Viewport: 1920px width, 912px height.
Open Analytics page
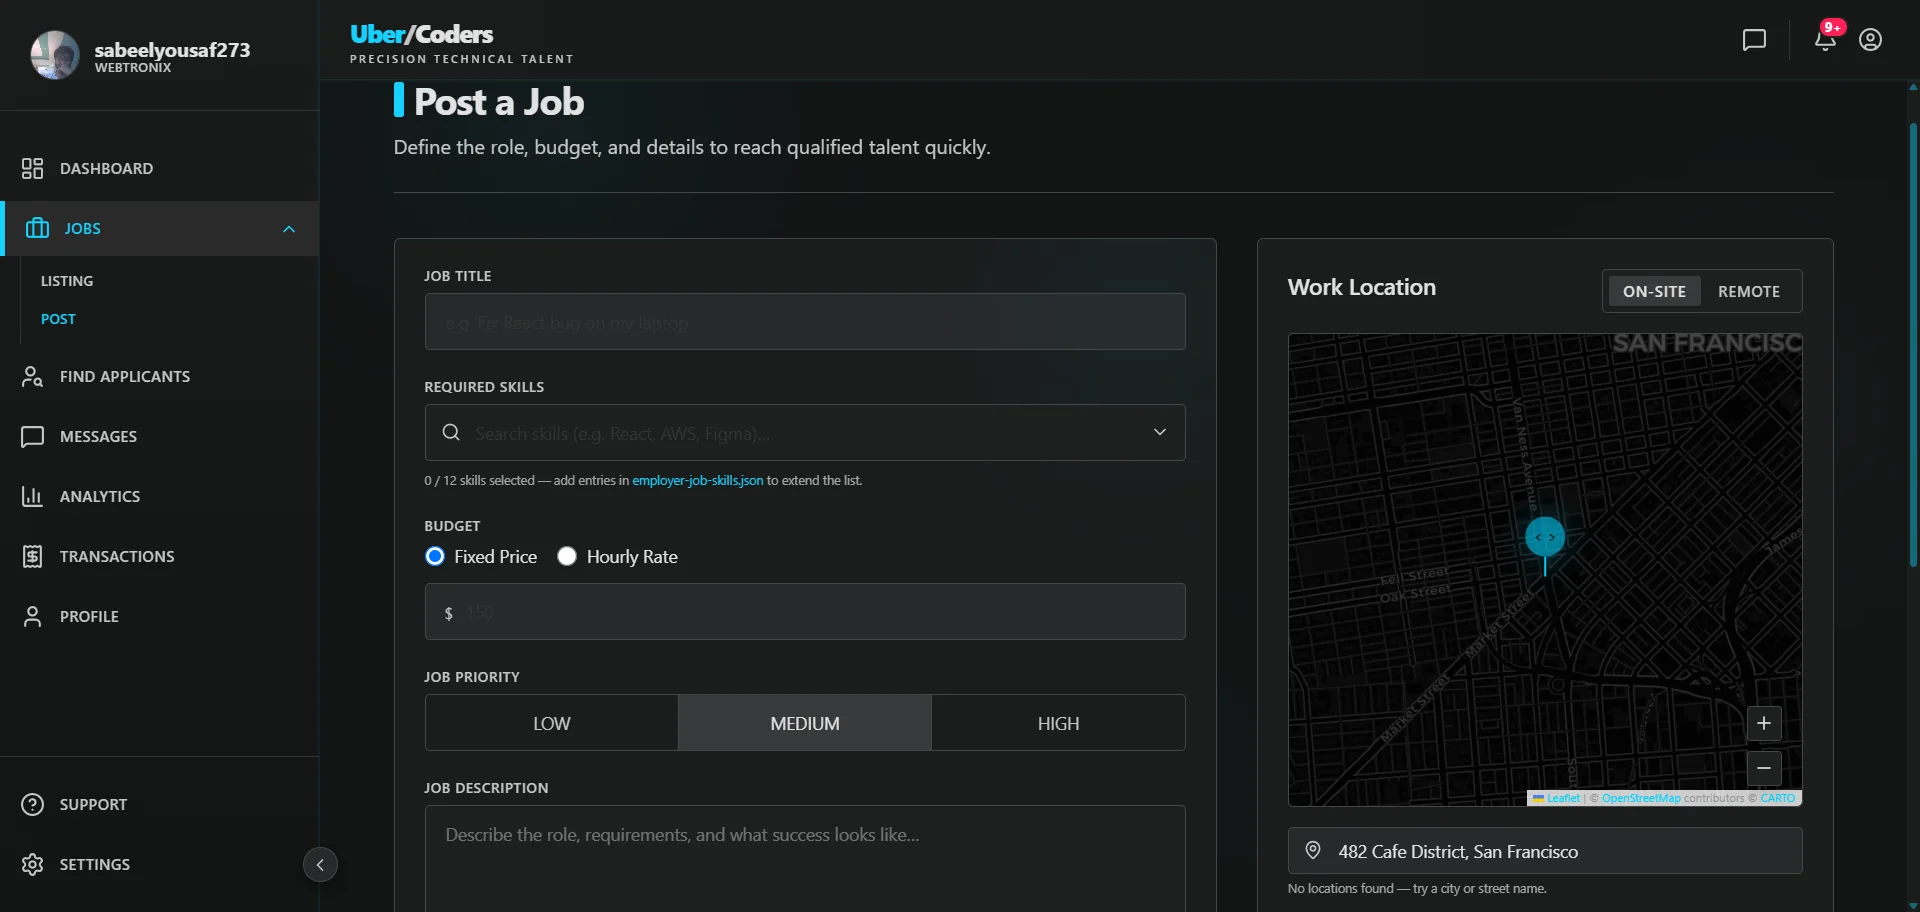(x=100, y=496)
